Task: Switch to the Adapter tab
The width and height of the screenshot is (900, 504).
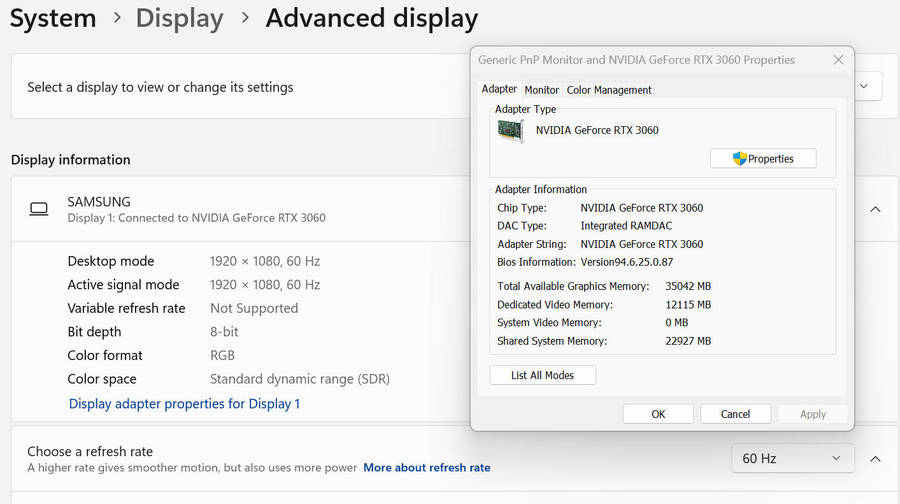Action: [499, 89]
